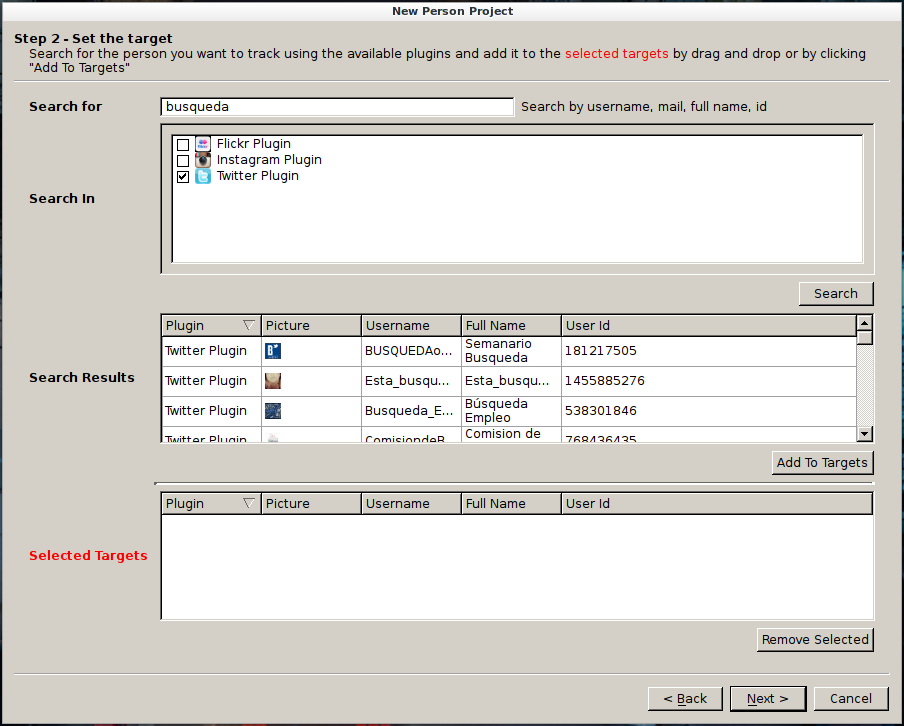This screenshot has width=904, height=726.
Task: Select the BUSQUEDAo profile picture thumbnail
Action: 273,351
